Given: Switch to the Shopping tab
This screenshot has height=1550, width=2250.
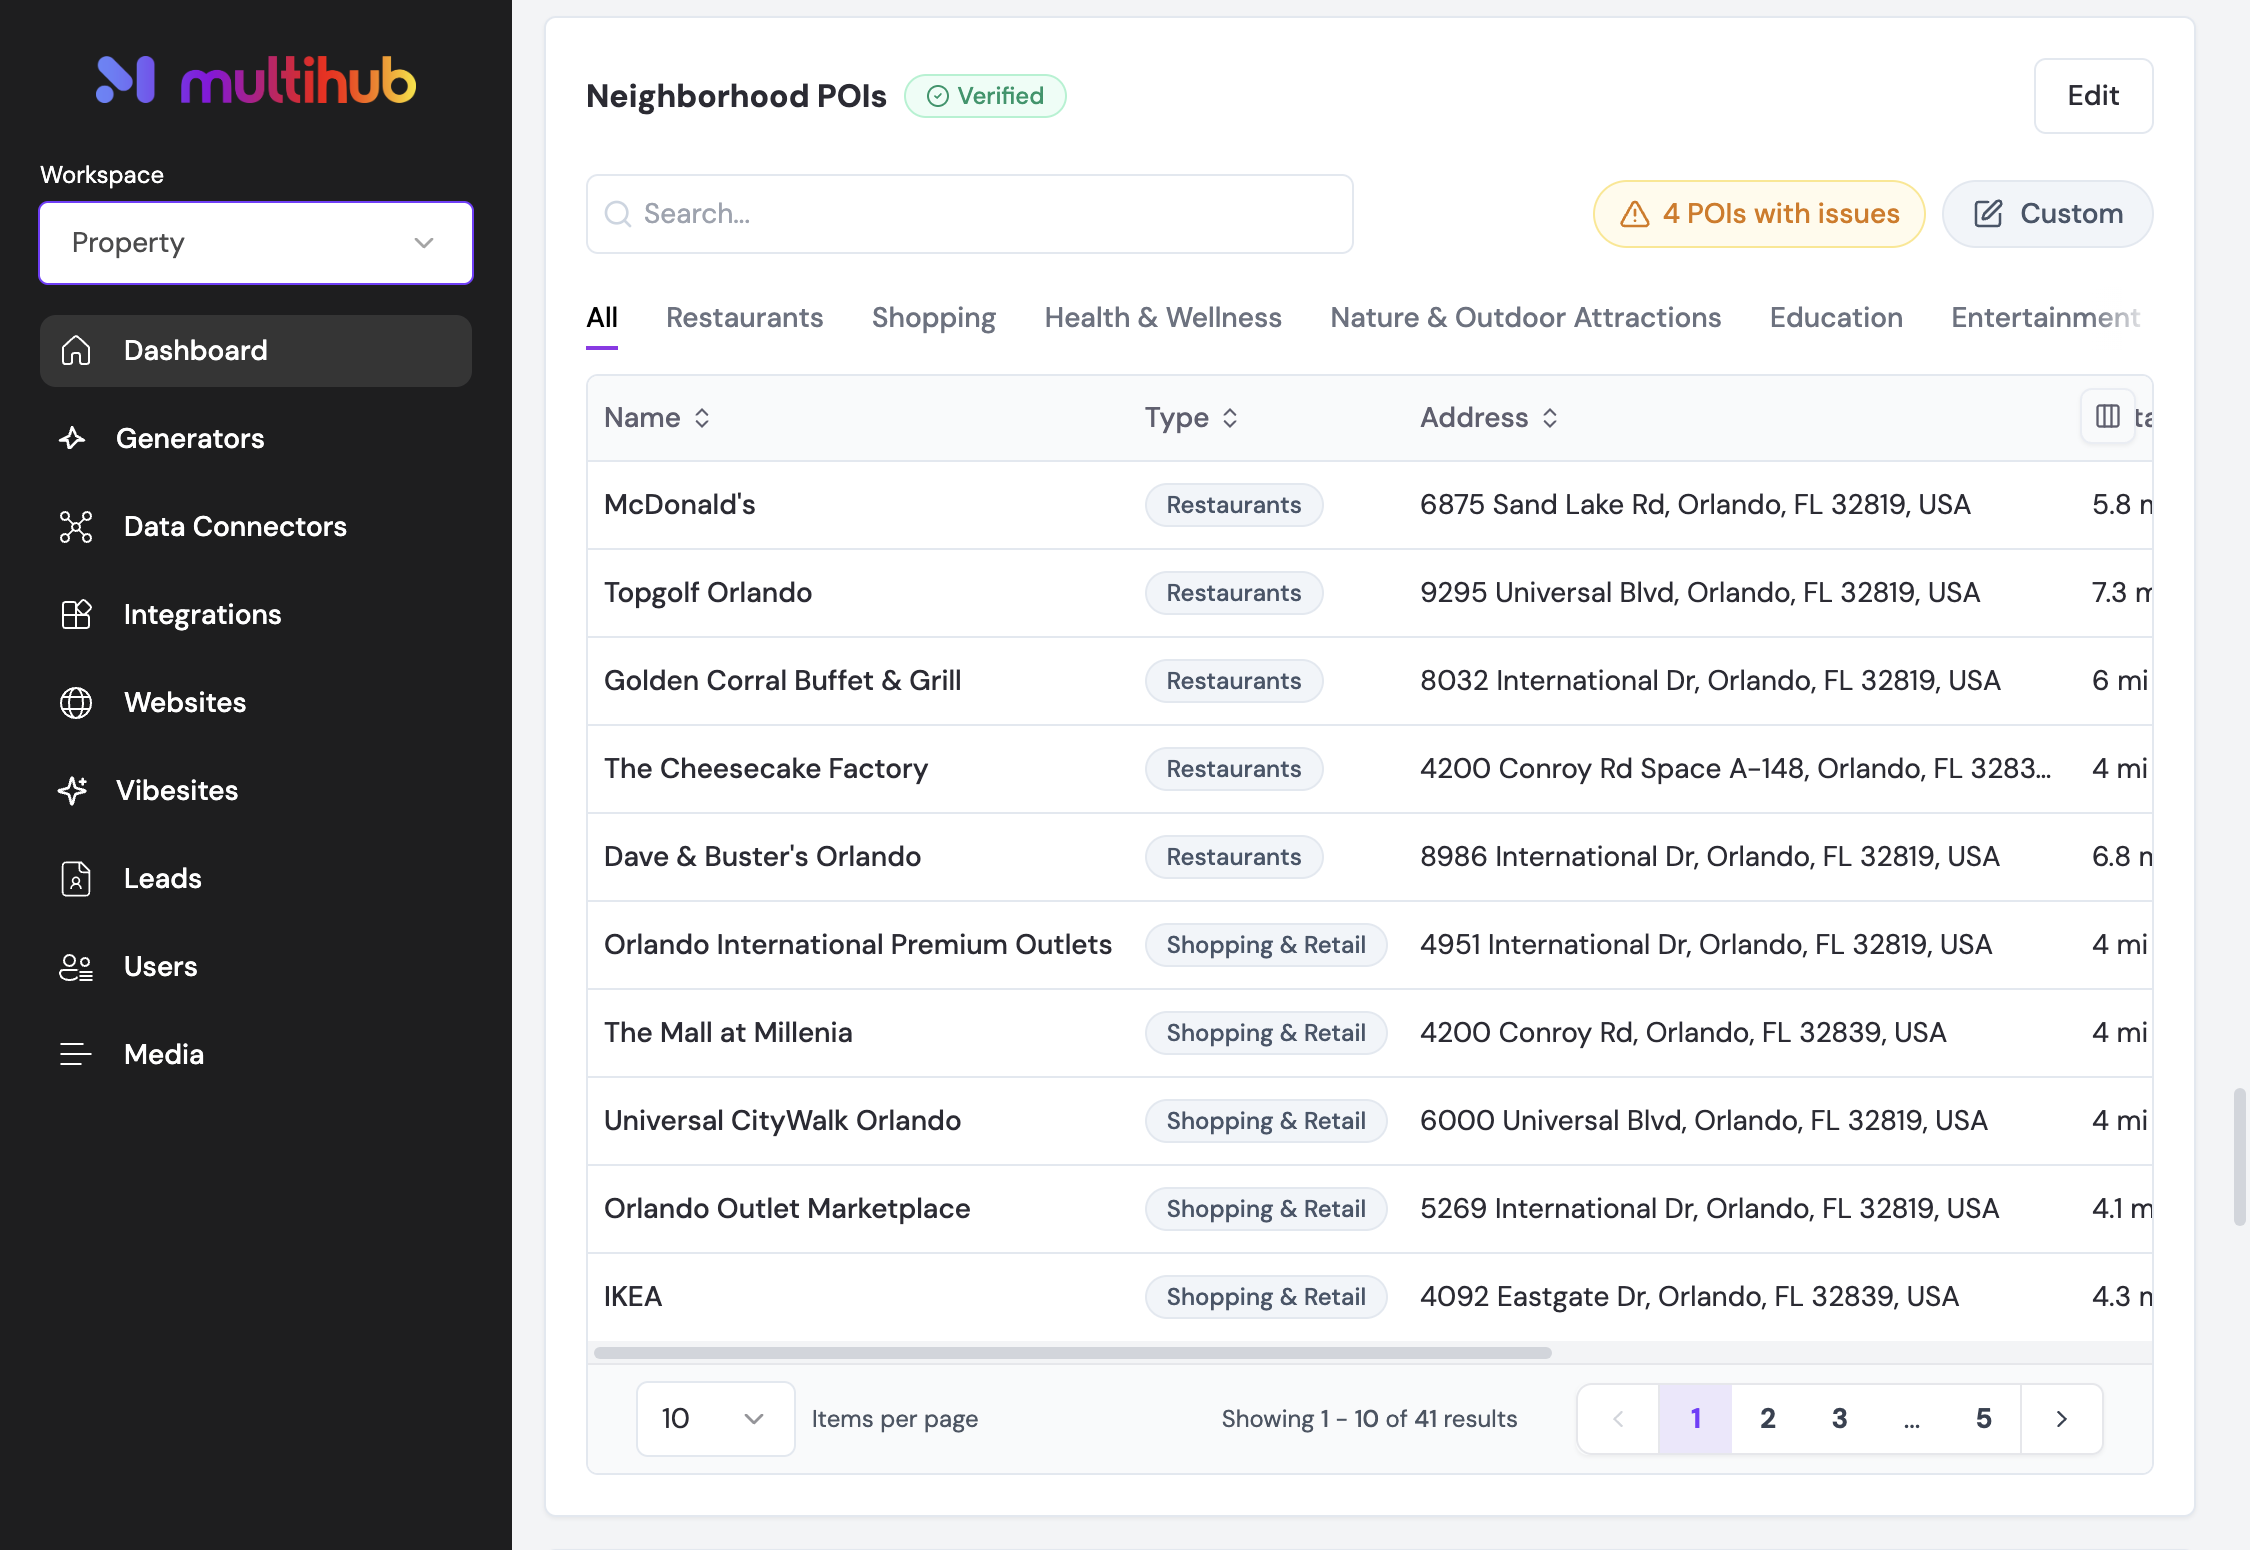Looking at the screenshot, I should tap(934, 318).
